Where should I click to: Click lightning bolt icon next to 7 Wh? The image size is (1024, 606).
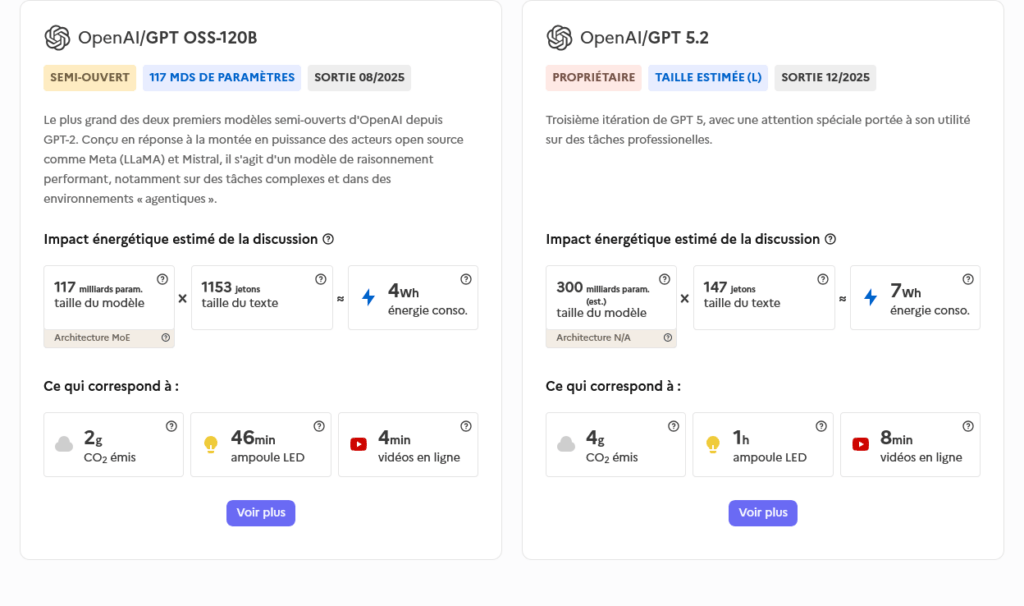coord(871,297)
